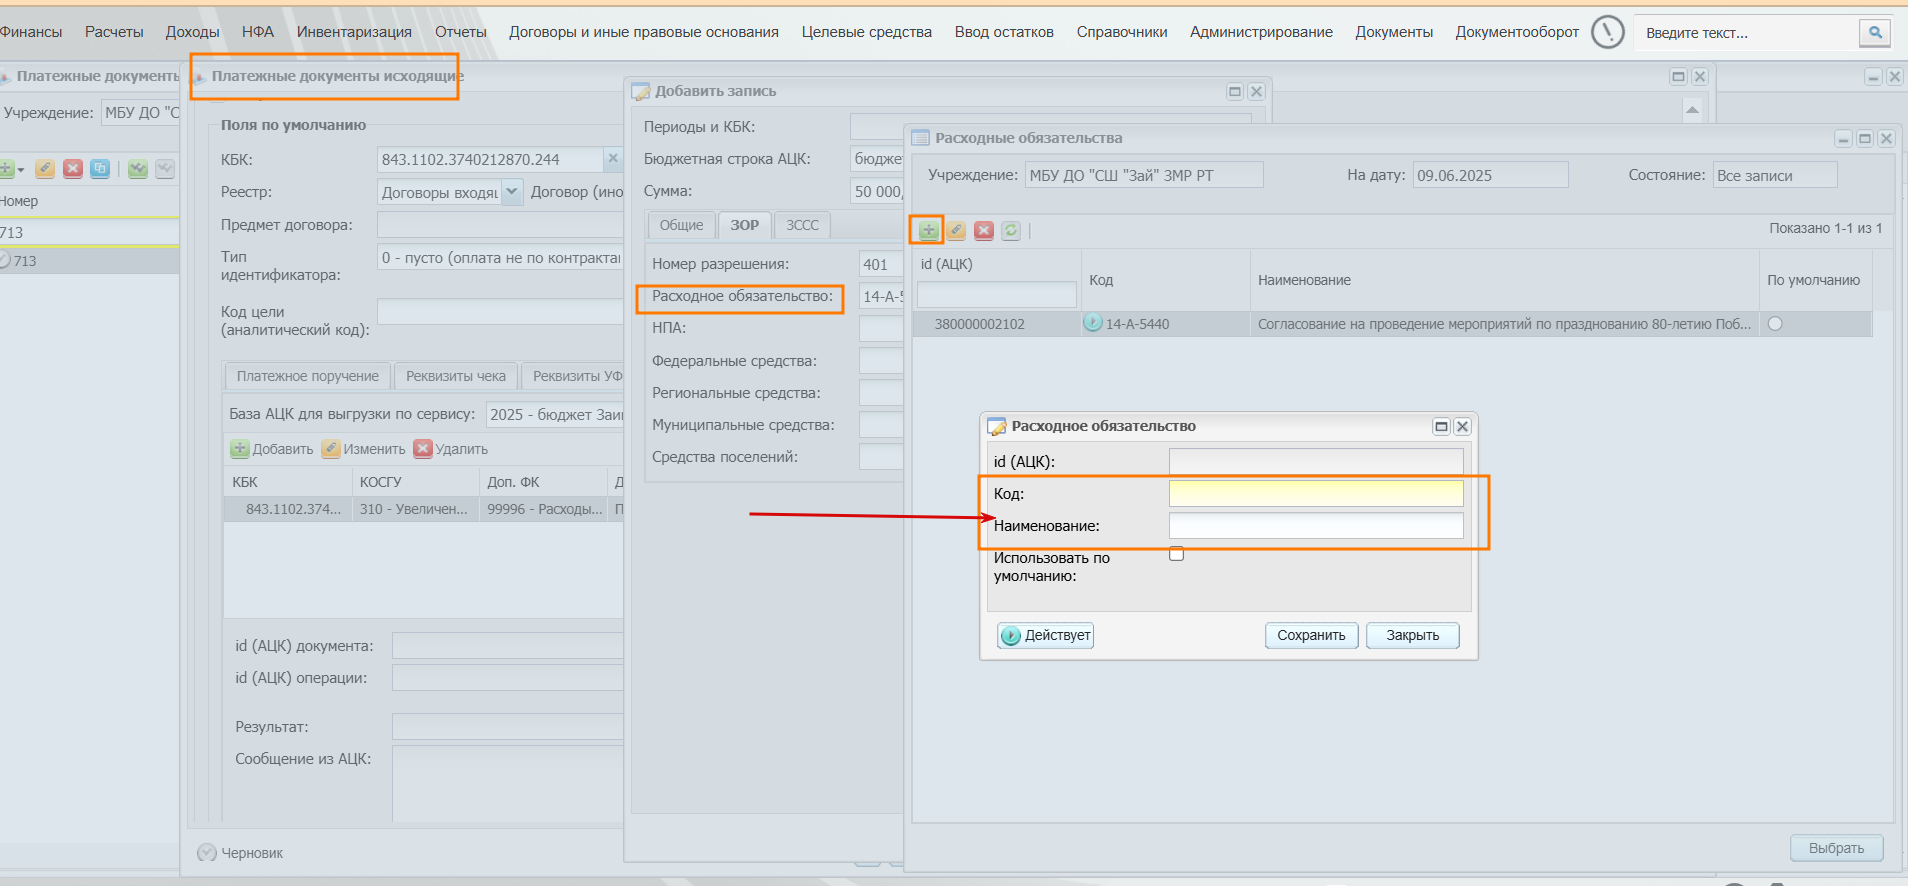Click the На дату field 09.06.2025

click(1490, 175)
